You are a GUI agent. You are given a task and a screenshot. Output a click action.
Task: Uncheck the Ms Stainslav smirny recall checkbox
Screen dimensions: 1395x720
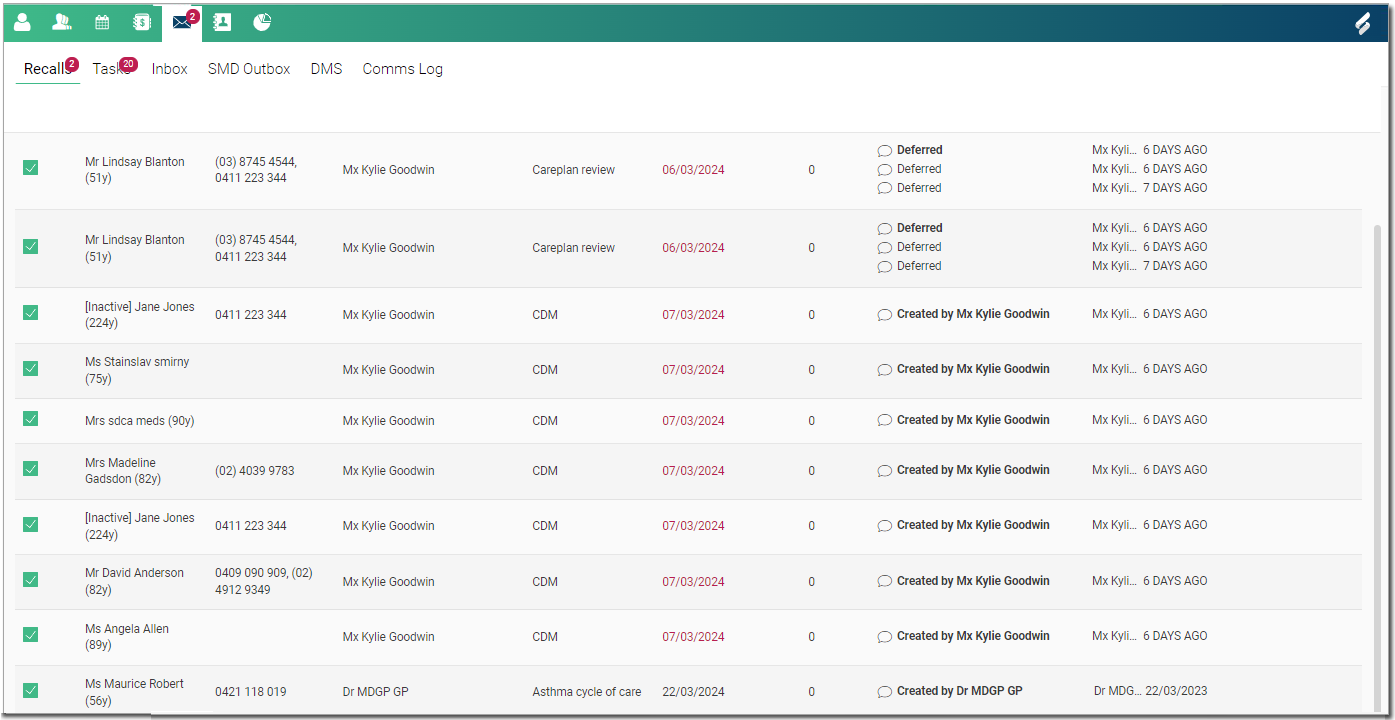31,368
